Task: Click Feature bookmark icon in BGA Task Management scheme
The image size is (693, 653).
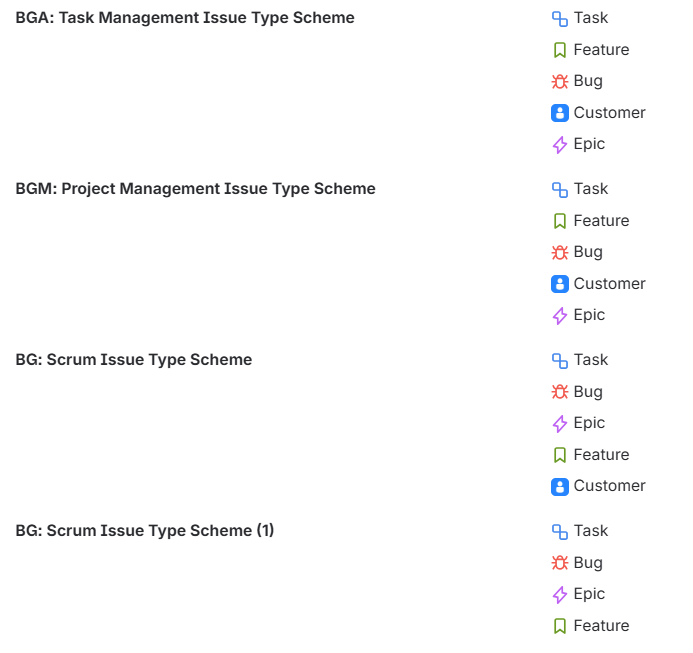Action: 560,50
